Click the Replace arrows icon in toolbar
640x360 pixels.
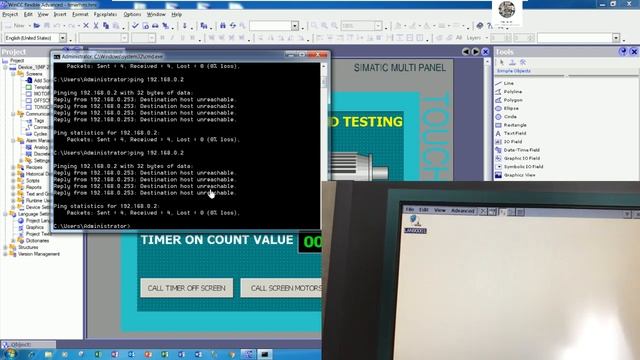[x=233, y=26]
